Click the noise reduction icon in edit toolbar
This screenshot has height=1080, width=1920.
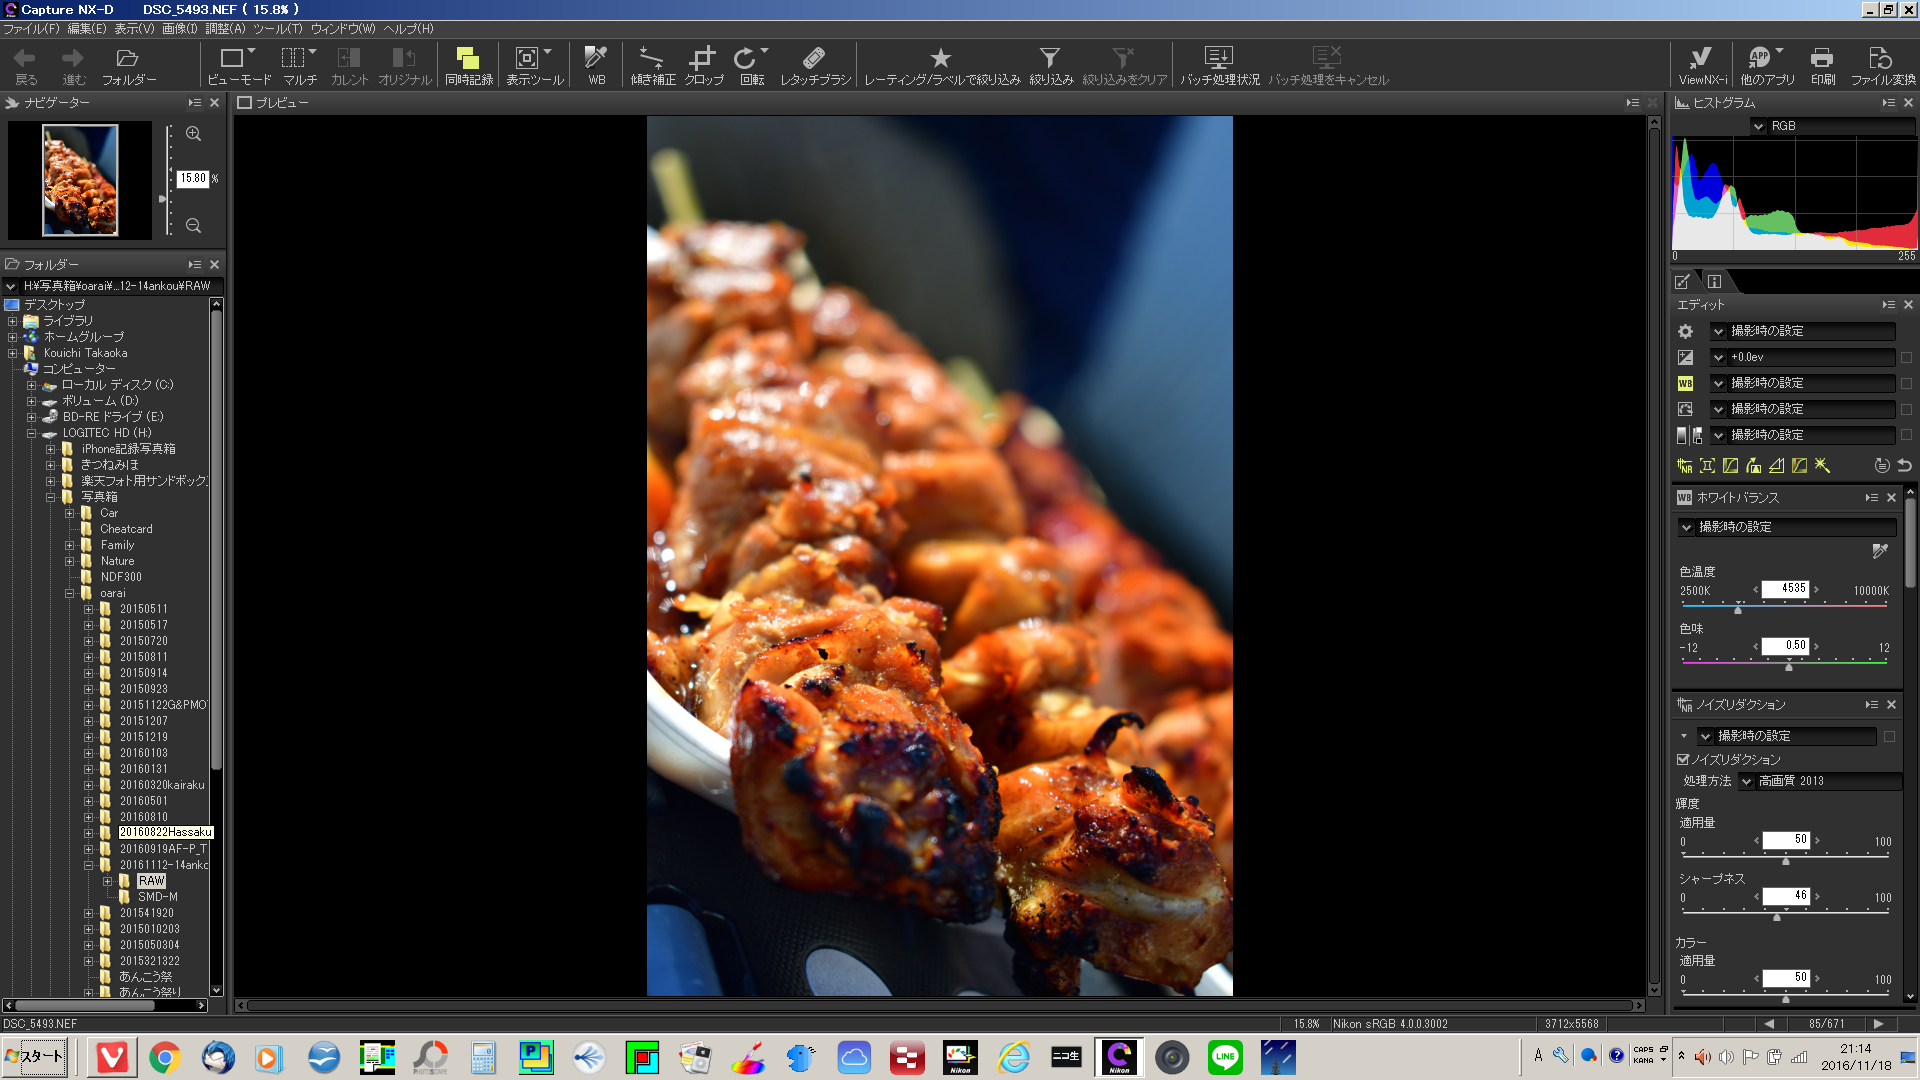click(1685, 466)
